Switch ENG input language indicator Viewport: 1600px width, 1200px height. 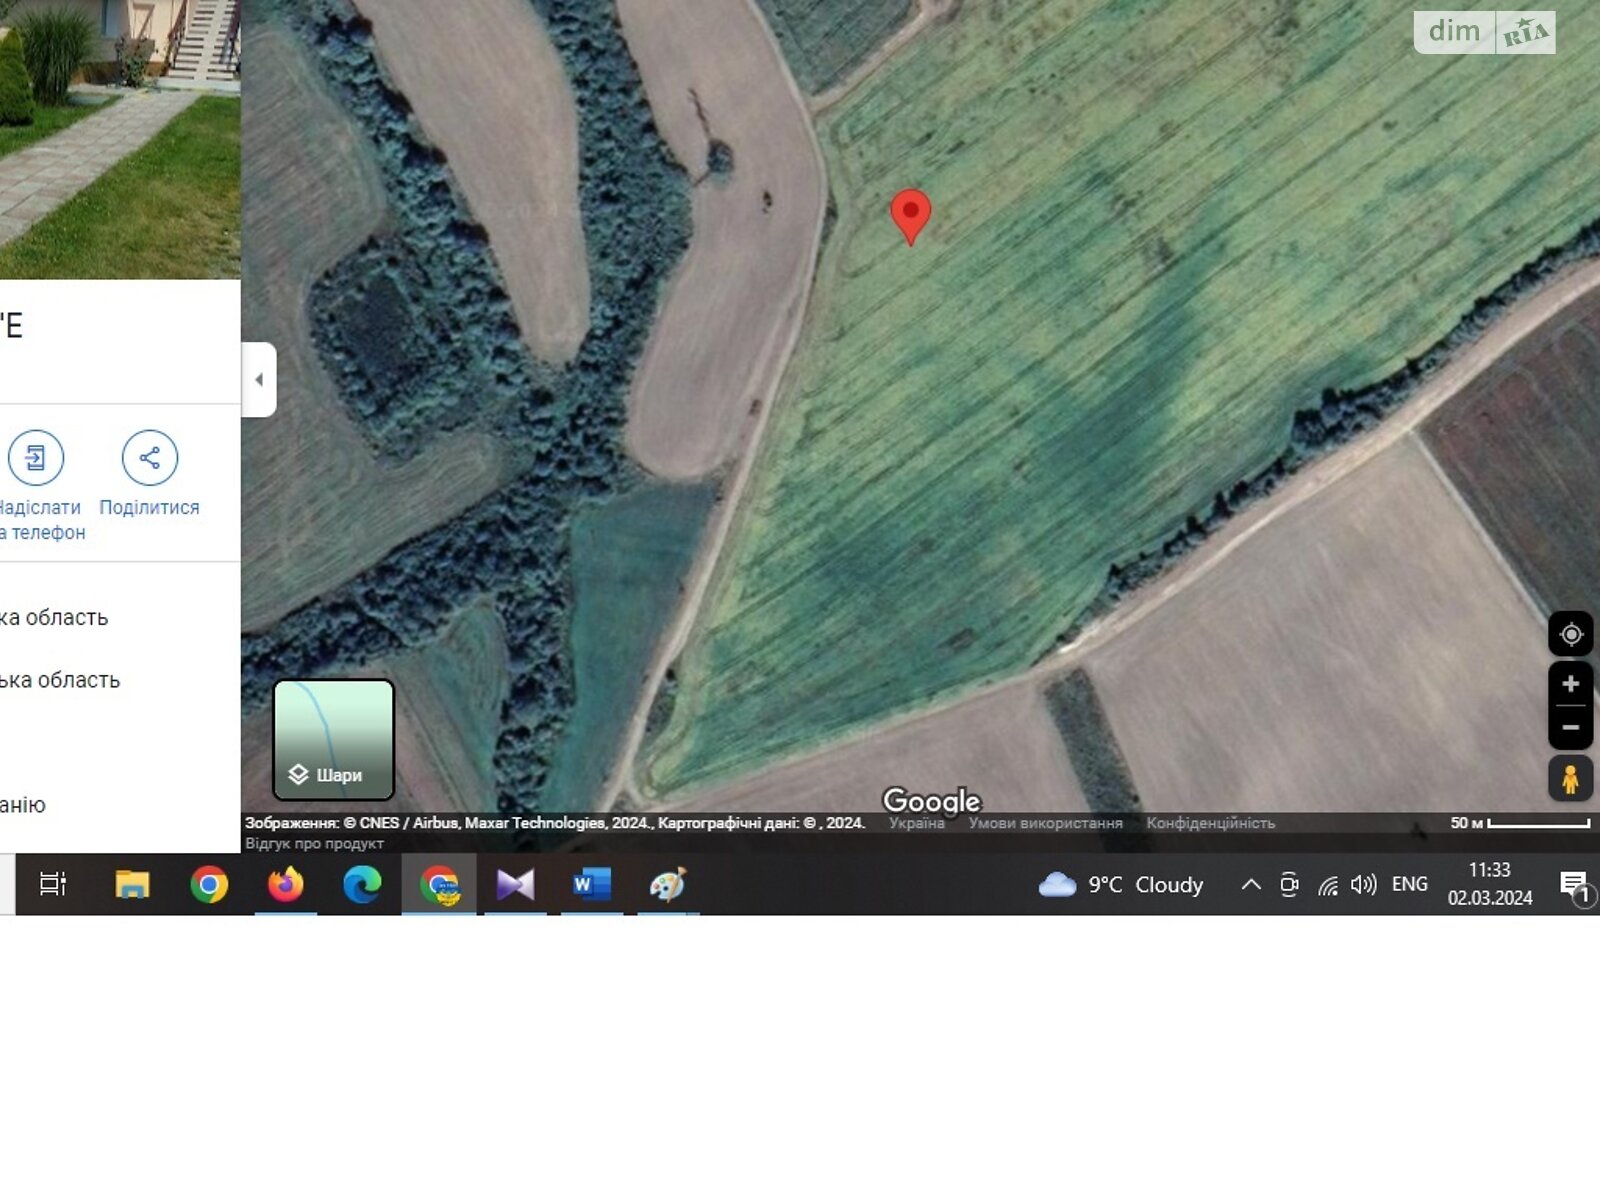coord(1409,885)
